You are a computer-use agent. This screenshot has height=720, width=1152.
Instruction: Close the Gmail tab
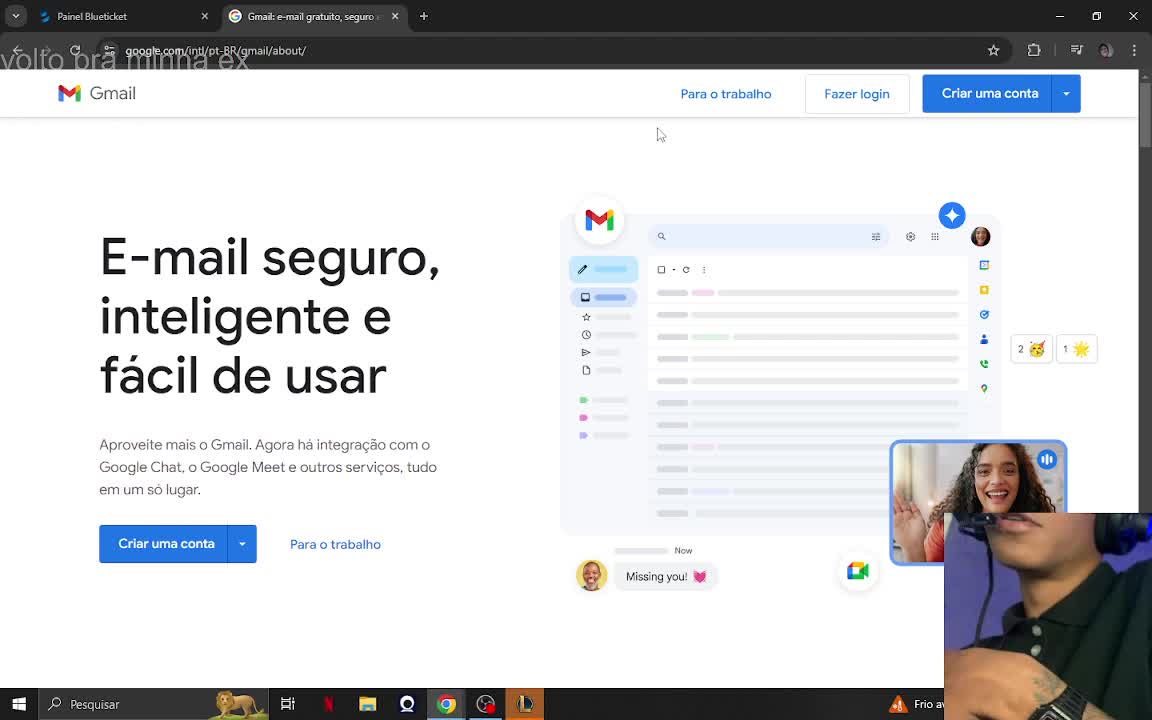tap(395, 16)
